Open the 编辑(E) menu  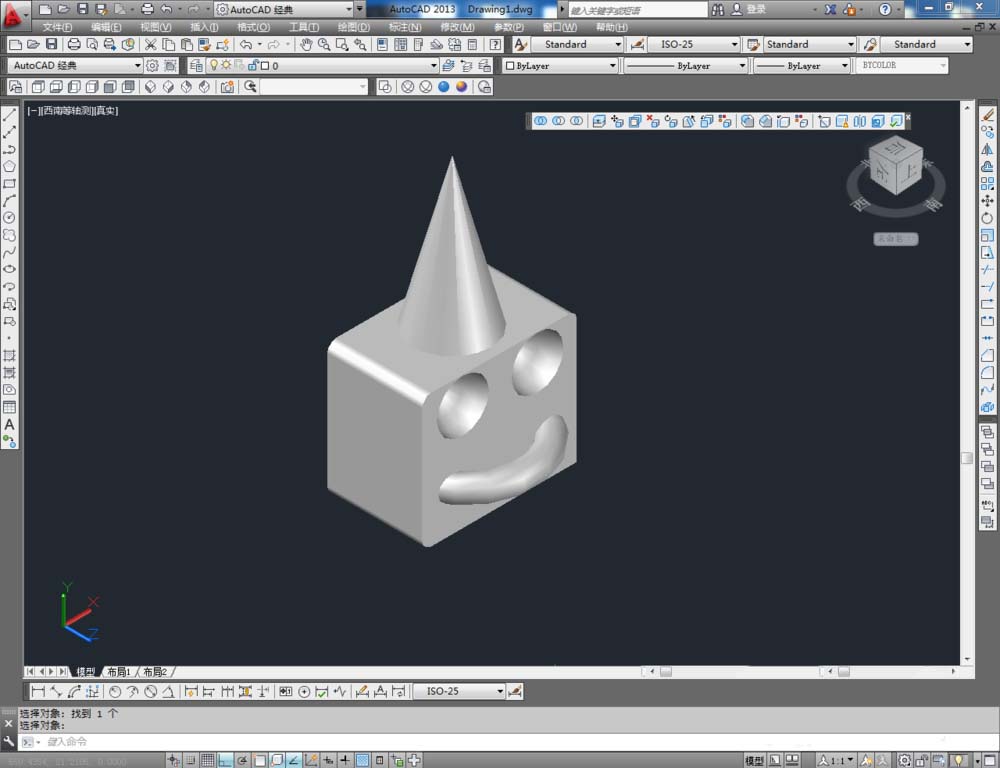(106, 27)
